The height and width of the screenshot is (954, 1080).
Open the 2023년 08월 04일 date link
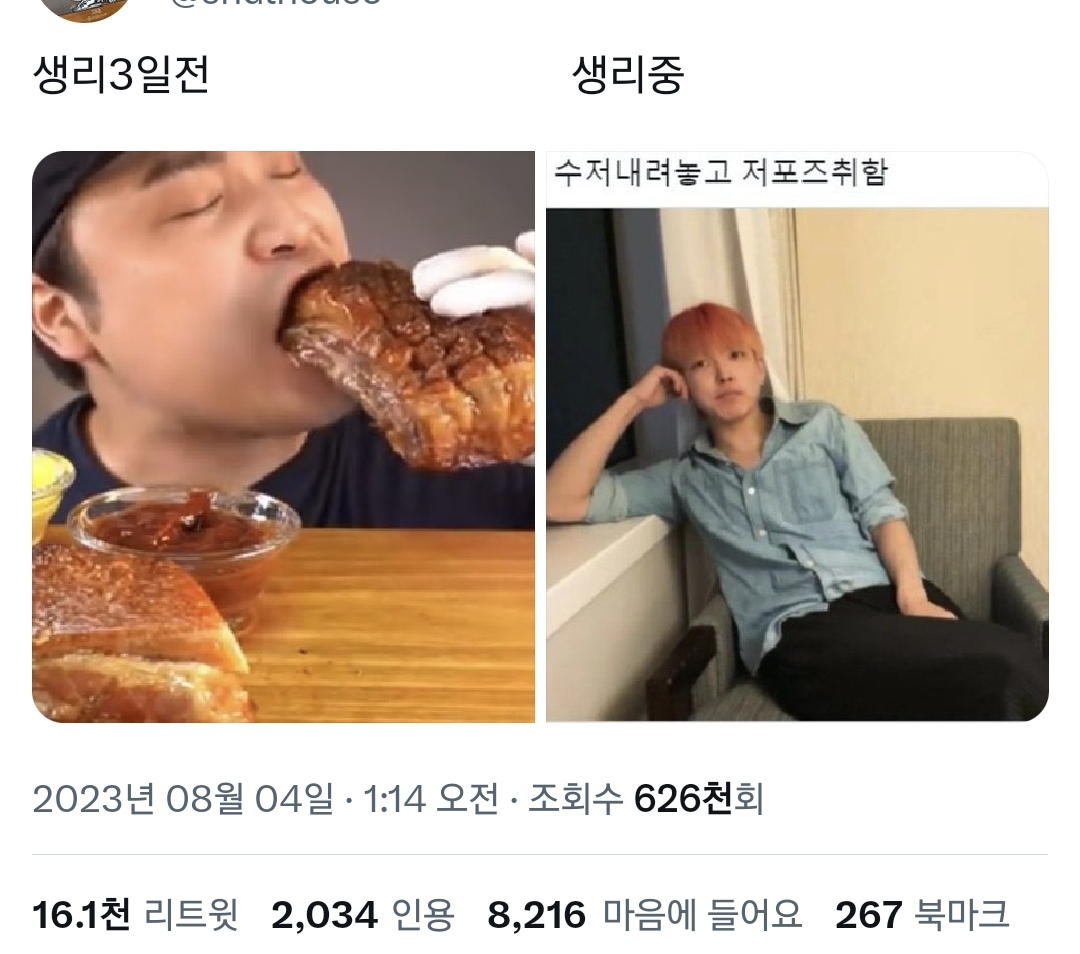coord(183,799)
